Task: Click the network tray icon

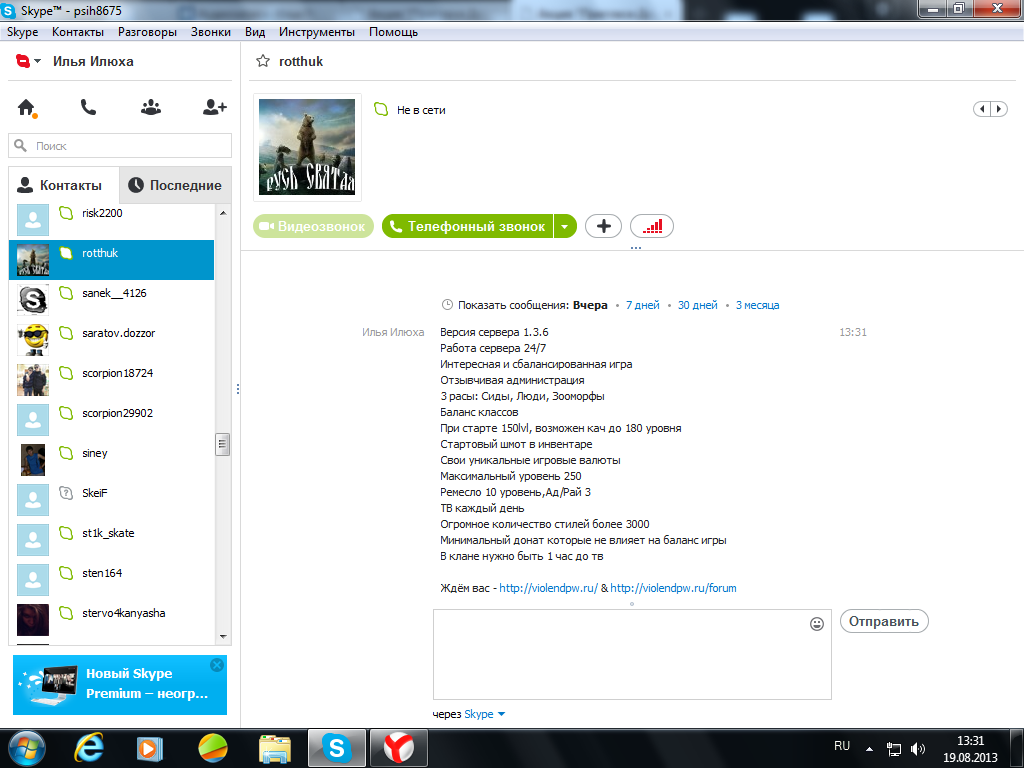Action: [893, 749]
